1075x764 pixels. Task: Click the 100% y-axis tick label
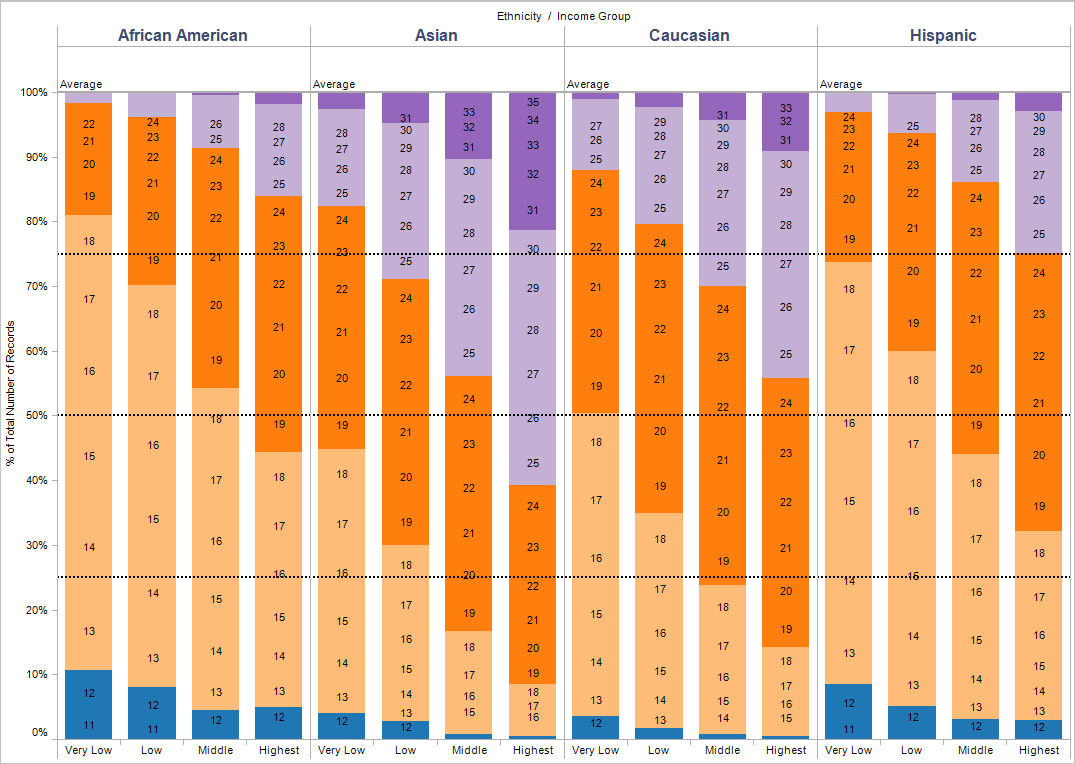tap(33, 93)
